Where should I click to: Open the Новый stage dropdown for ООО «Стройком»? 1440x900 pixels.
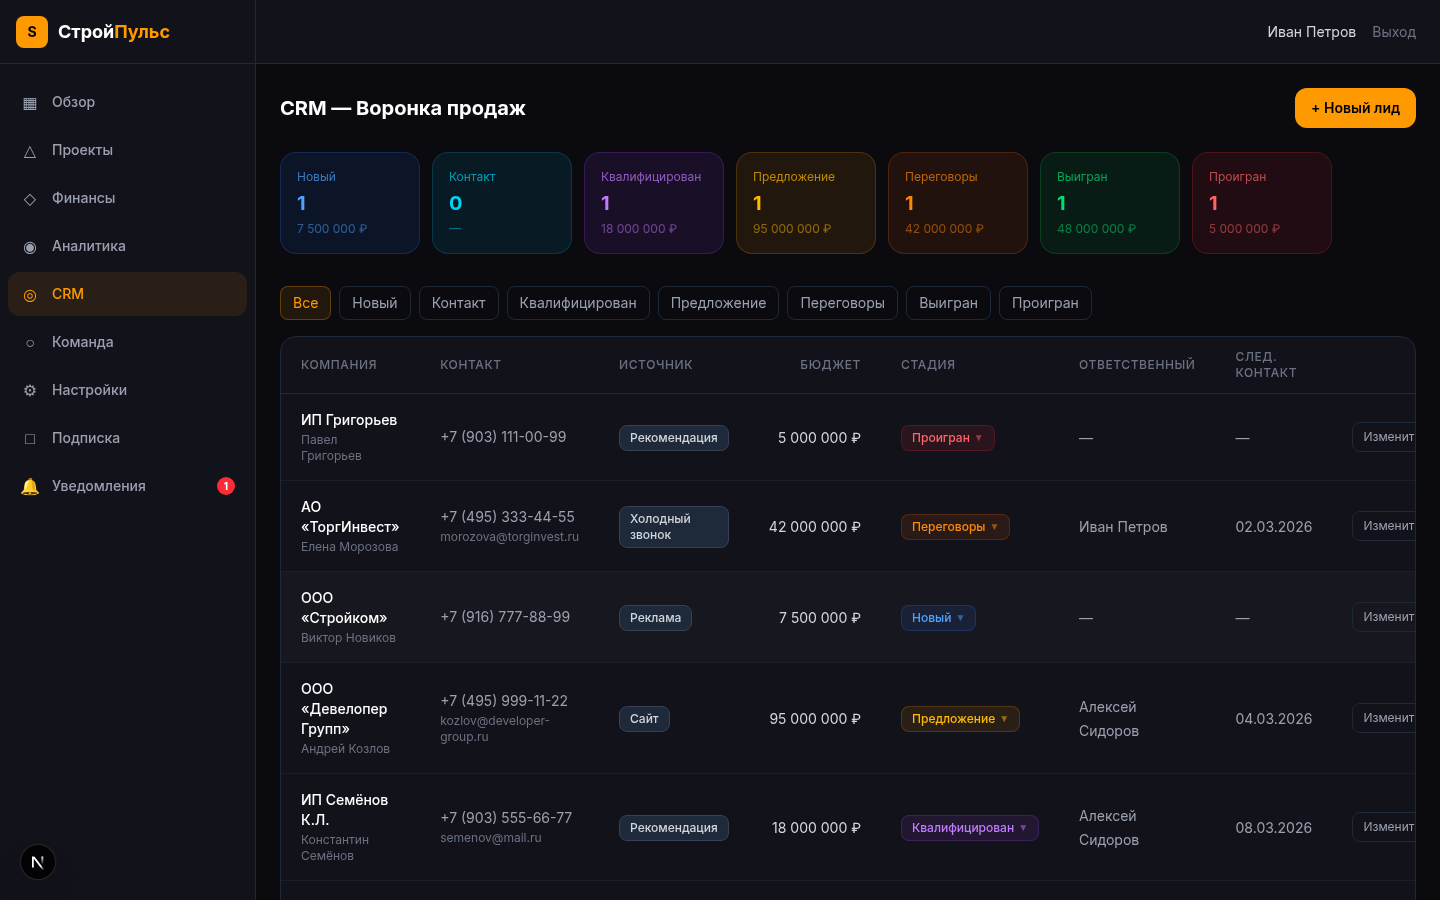pyautogui.click(x=937, y=617)
